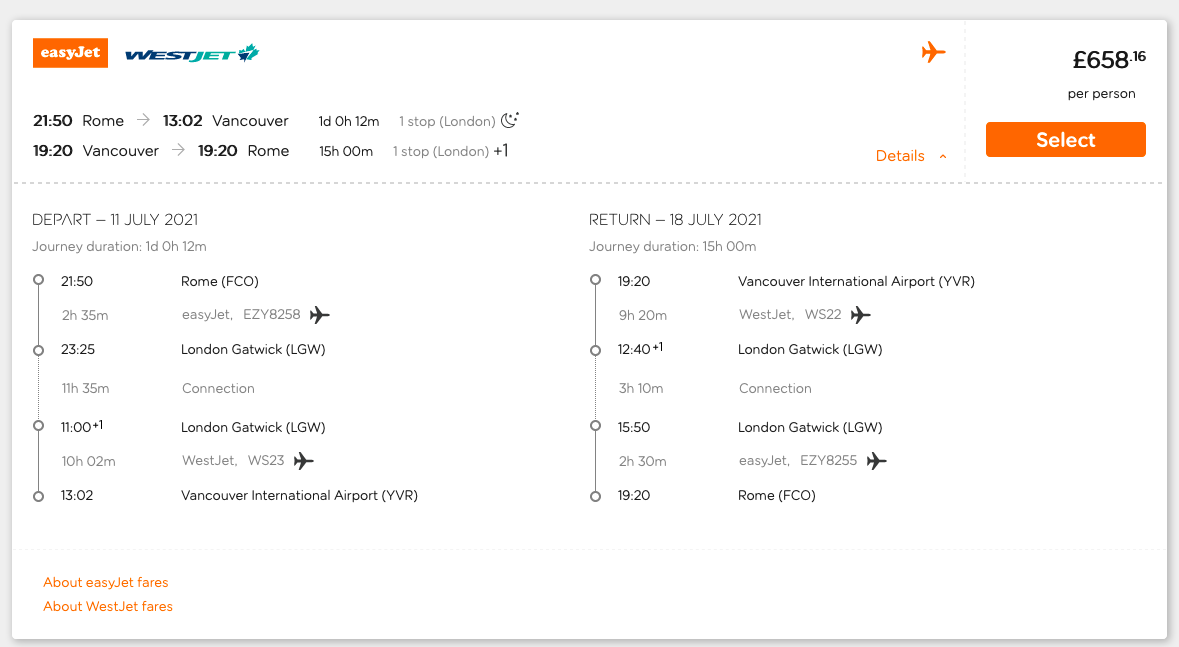
Task: Click the 13:02 Vancouver arrival timeline marker
Action: (38, 496)
